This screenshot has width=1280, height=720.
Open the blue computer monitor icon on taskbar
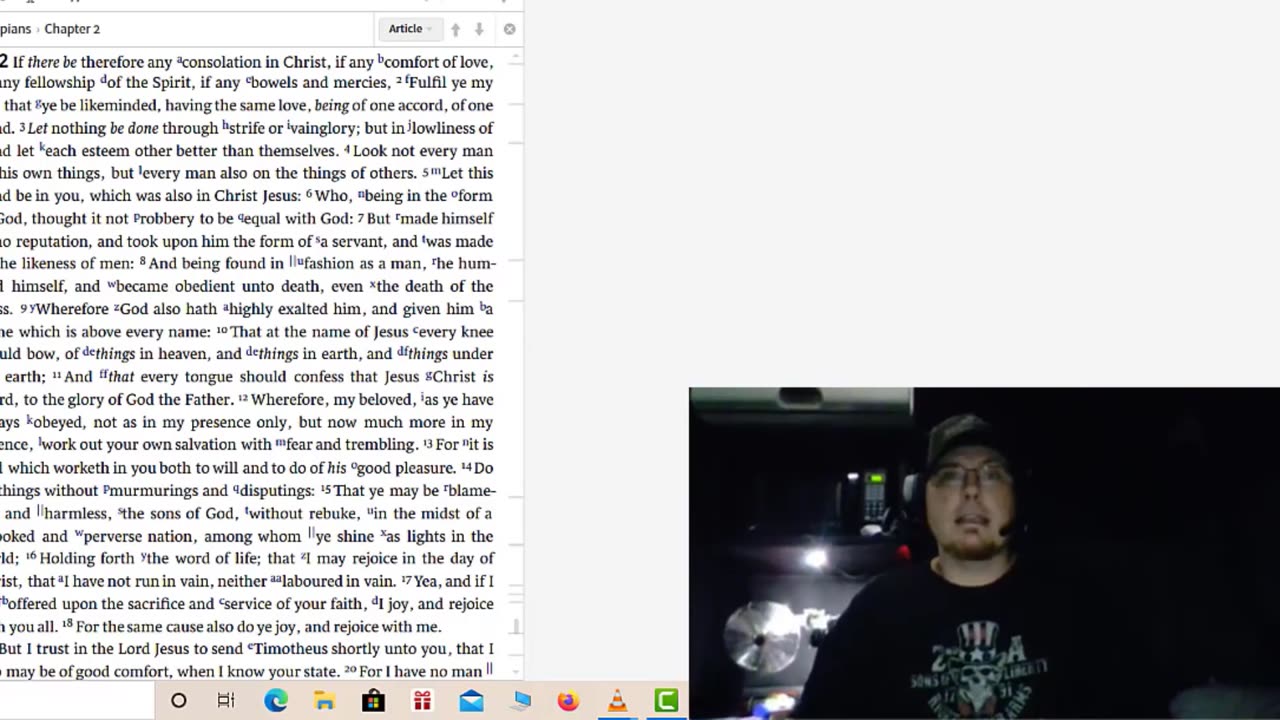point(520,701)
